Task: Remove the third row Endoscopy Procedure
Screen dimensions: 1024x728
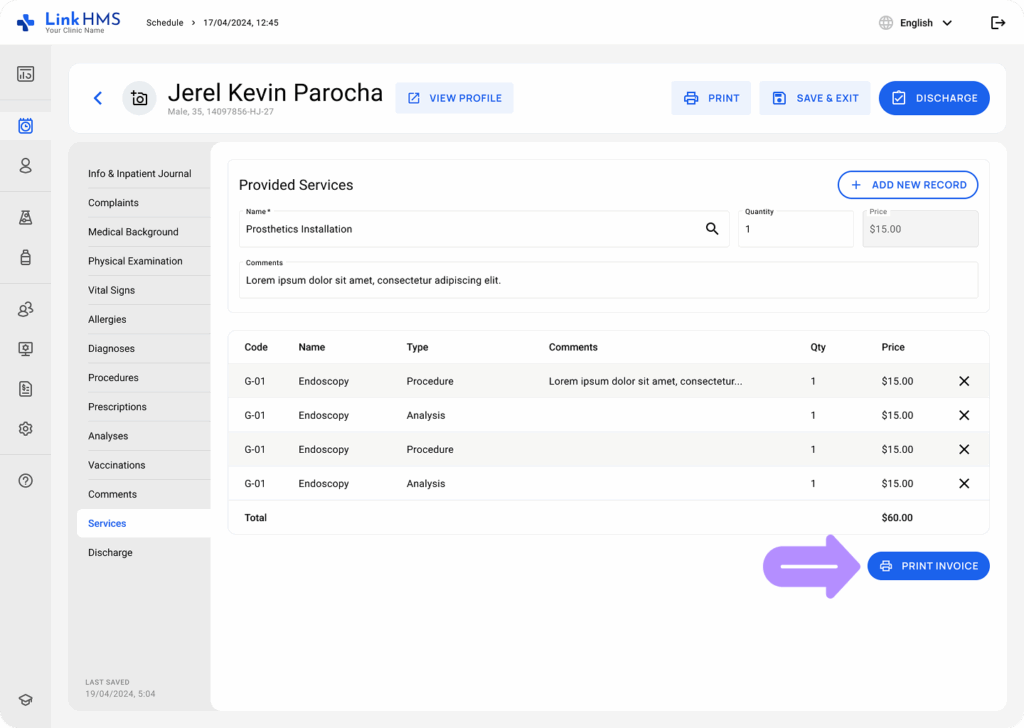Action: coord(964,449)
